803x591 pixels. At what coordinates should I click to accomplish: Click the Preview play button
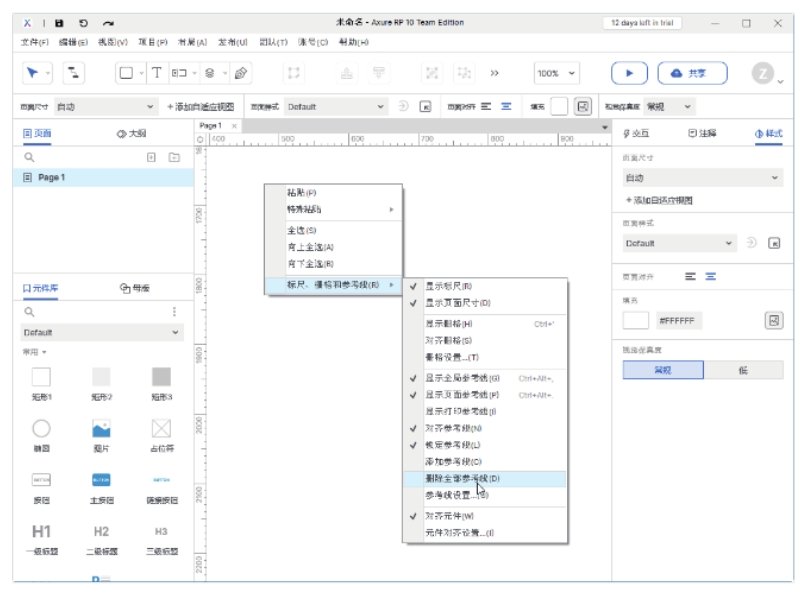[629, 73]
